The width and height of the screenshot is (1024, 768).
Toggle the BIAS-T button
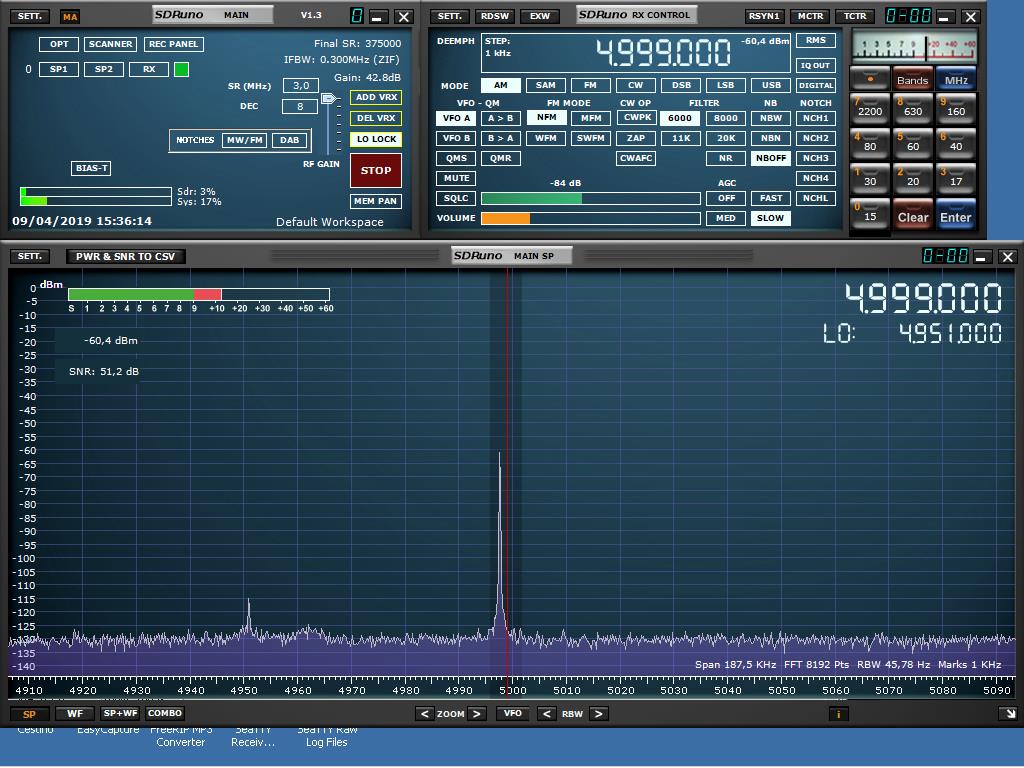coord(91,168)
